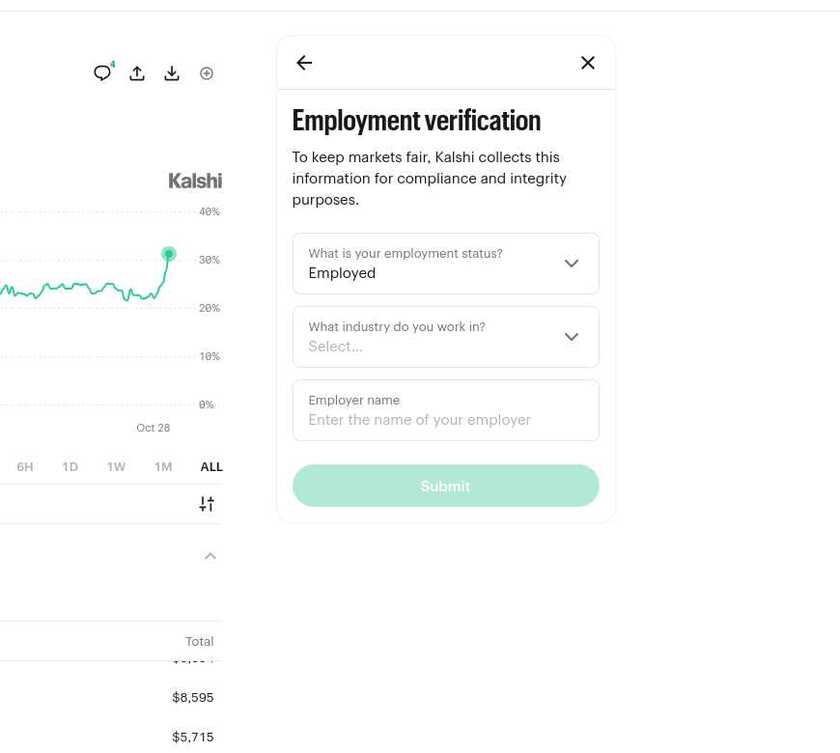840x753 pixels.
Task: Click the Total column header
Action: point(199,641)
